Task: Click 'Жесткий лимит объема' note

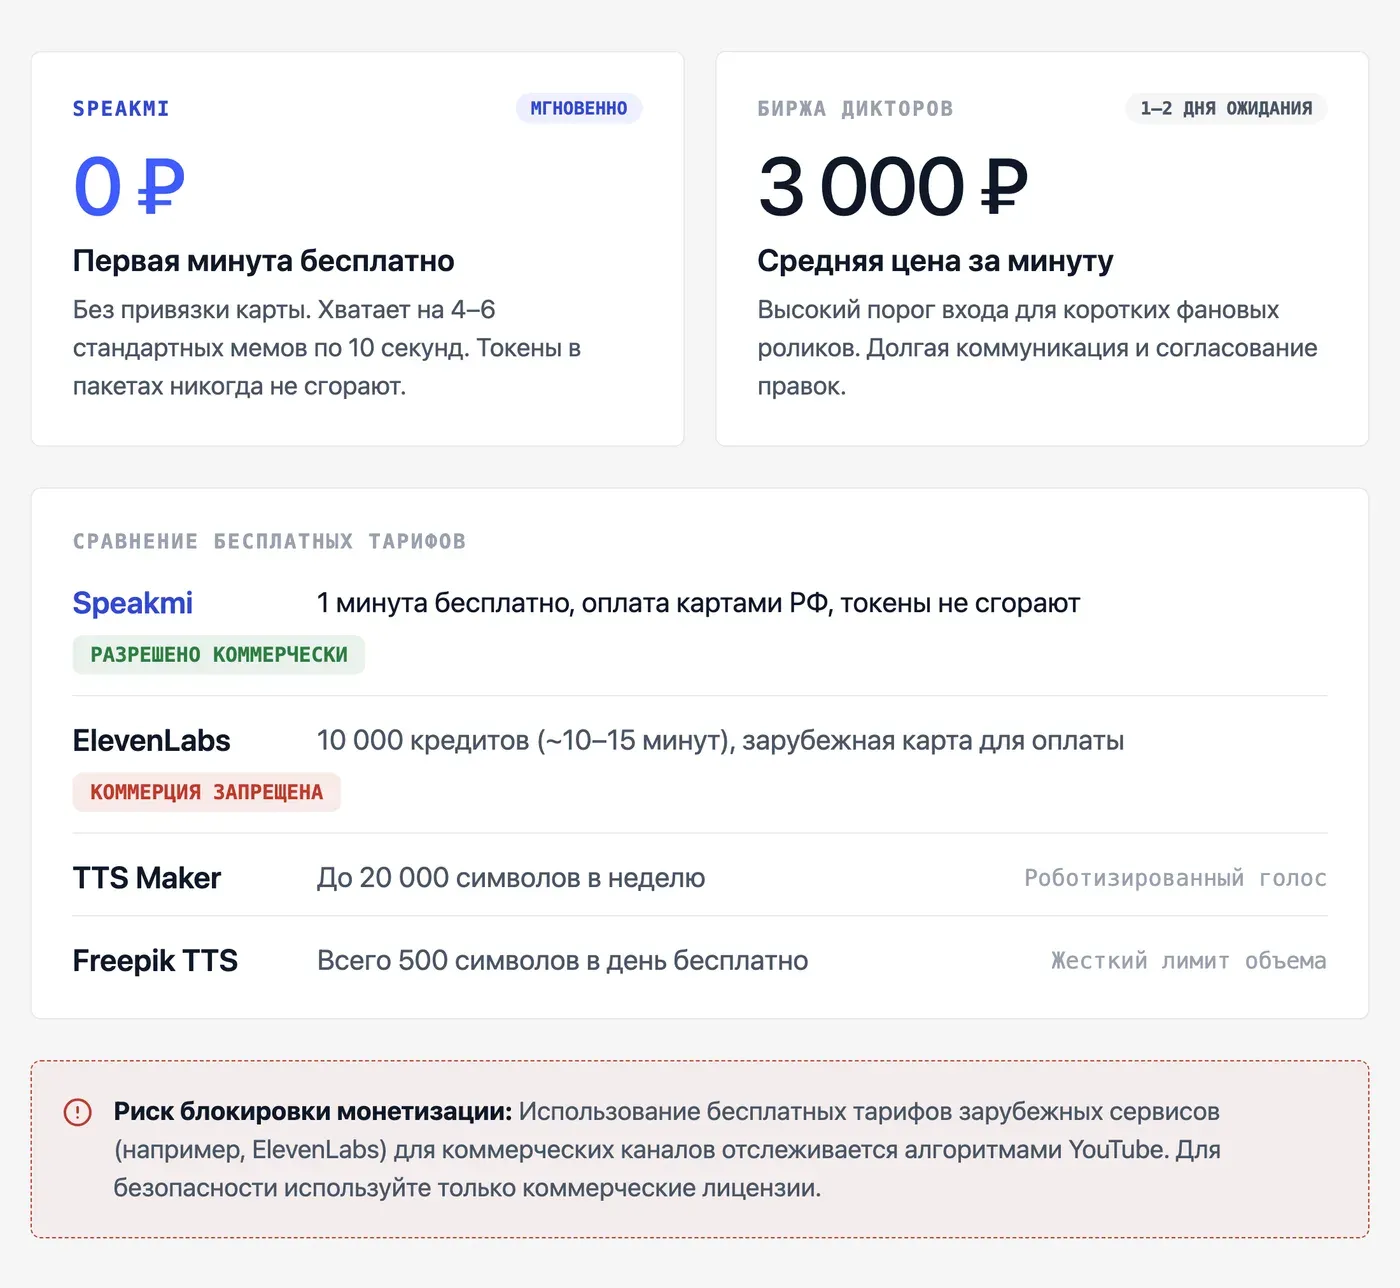Action: [1189, 961]
